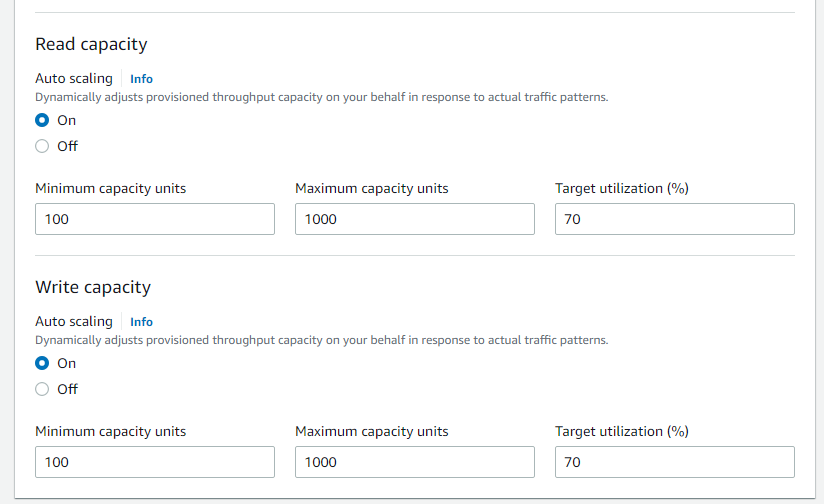This screenshot has width=824, height=504.
Task: Click Read capacity auto scaling description text
Action: coord(321,98)
